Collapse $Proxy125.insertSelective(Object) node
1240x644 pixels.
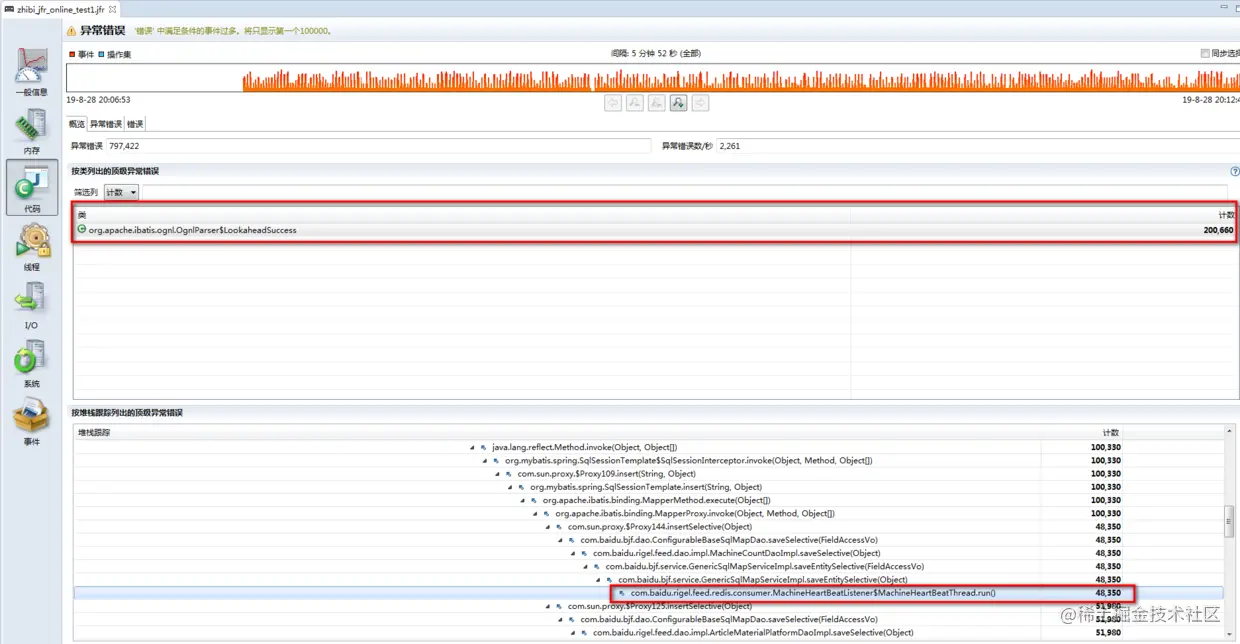(548, 606)
